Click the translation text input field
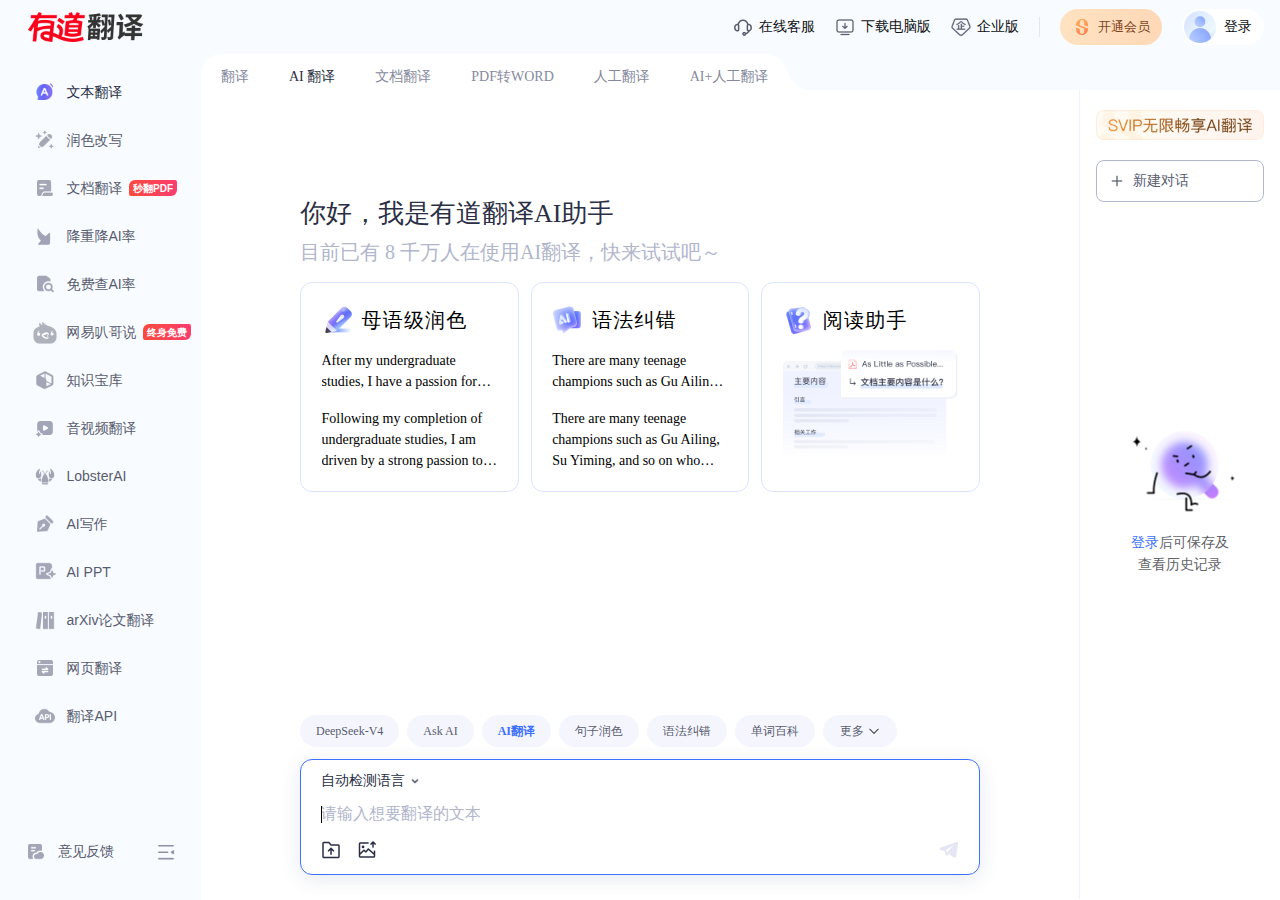Screen dimensions: 1280x900 click(640, 814)
